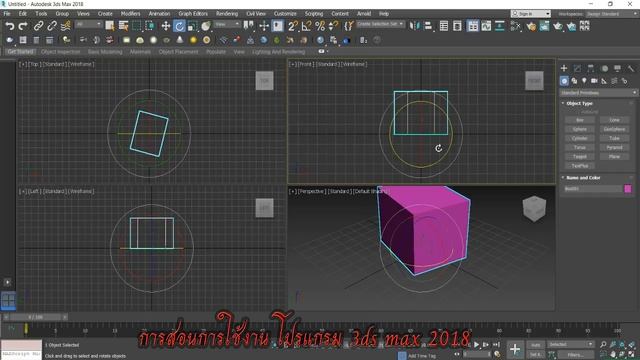Select the Select and Link tool
This screenshot has height=360, width=640.
[x=38, y=26]
